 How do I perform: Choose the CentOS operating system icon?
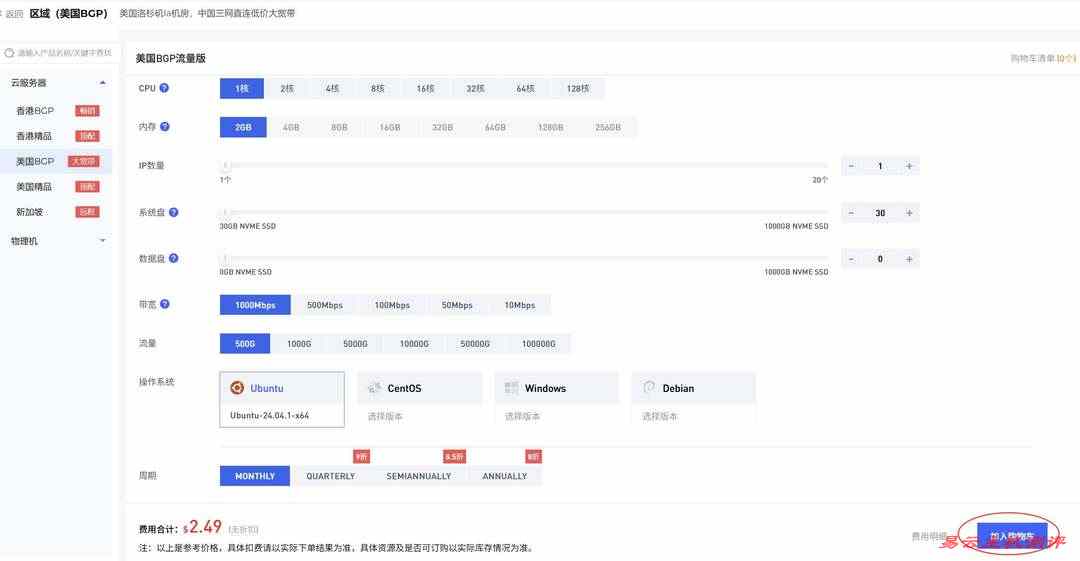click(x=375, y=388)
